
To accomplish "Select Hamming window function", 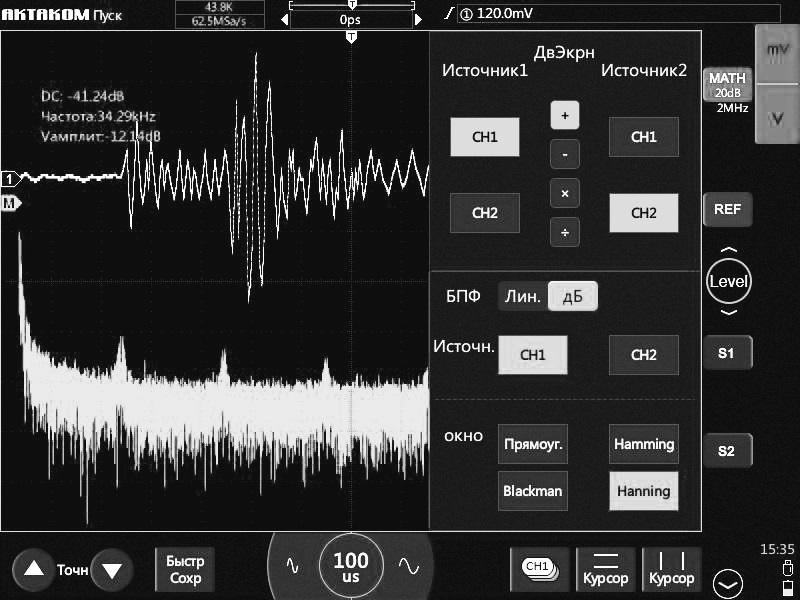I will tap(644, 444).
